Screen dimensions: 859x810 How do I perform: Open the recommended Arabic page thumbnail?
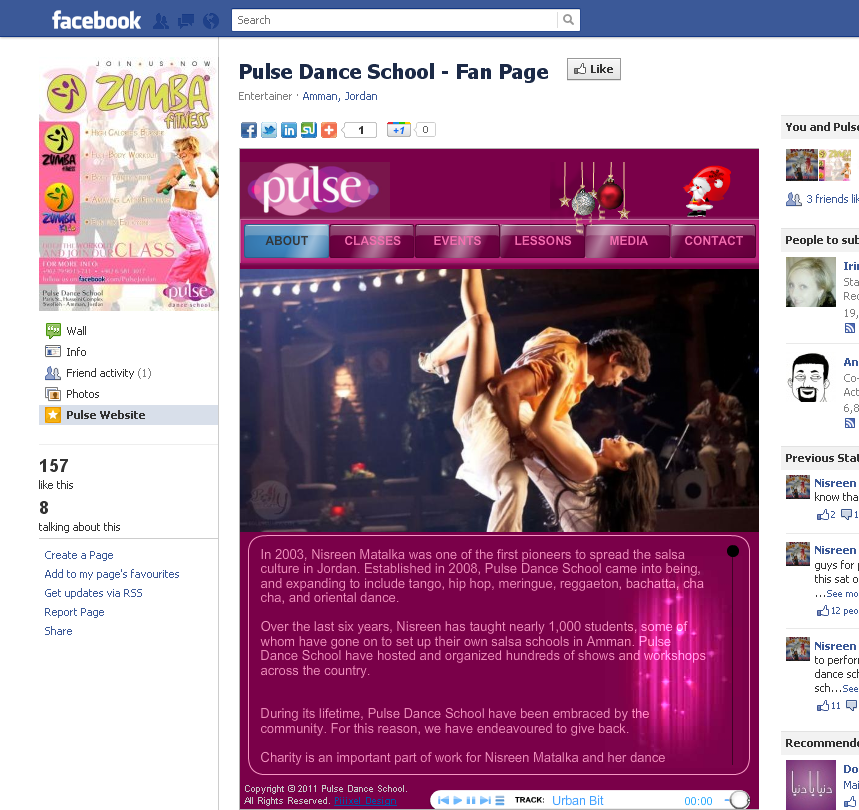[x=811, y=785]
